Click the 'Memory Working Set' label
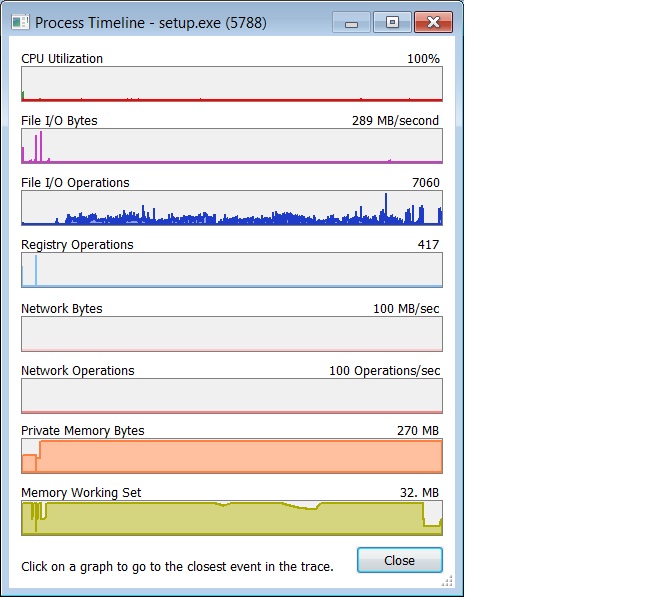 81,493
